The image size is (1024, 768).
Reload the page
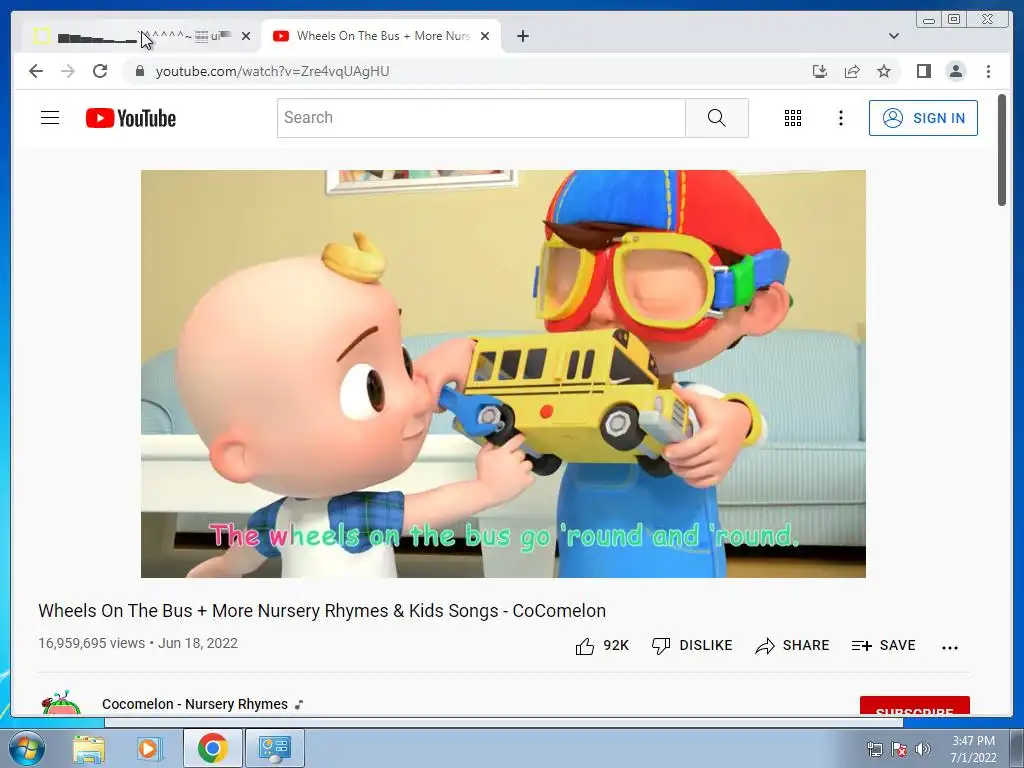click(x=100, y=71)
